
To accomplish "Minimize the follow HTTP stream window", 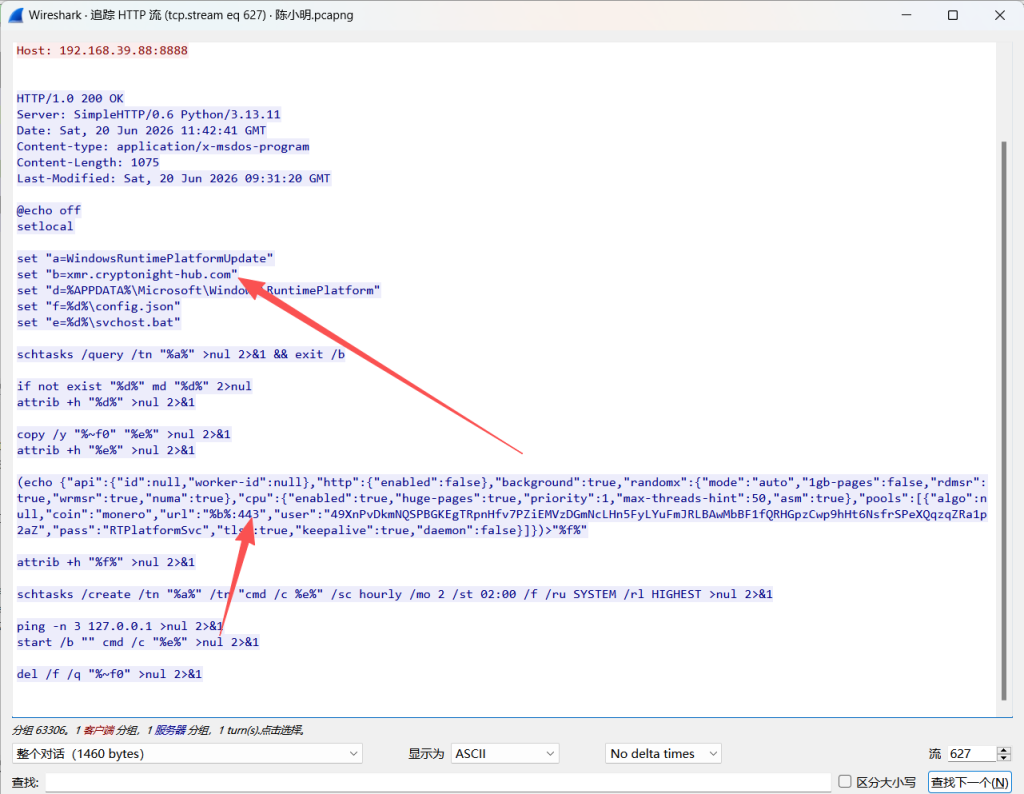I will 906,15.
